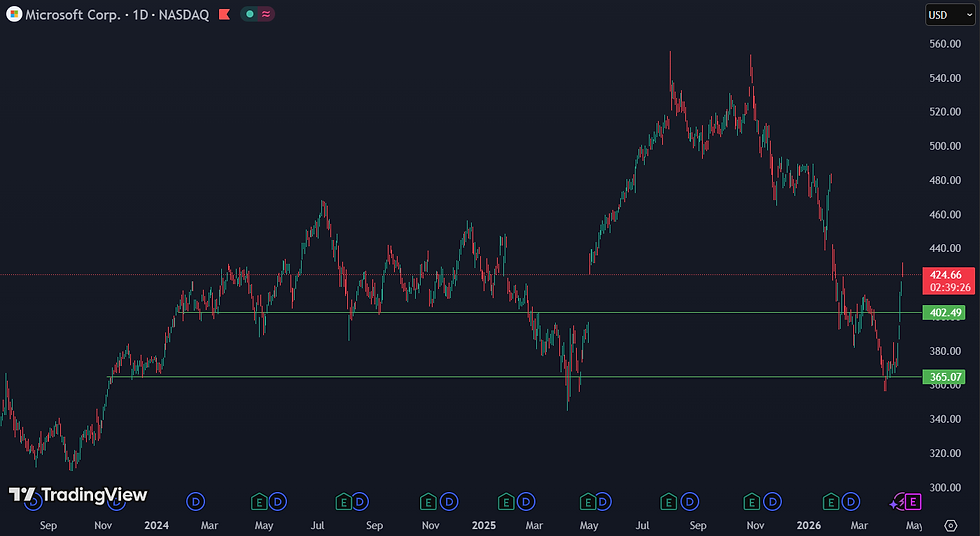Click the purple upcoming earnings E marker
Screen dimensions: 980x536
pyautogui.click(x=913, y=501)
